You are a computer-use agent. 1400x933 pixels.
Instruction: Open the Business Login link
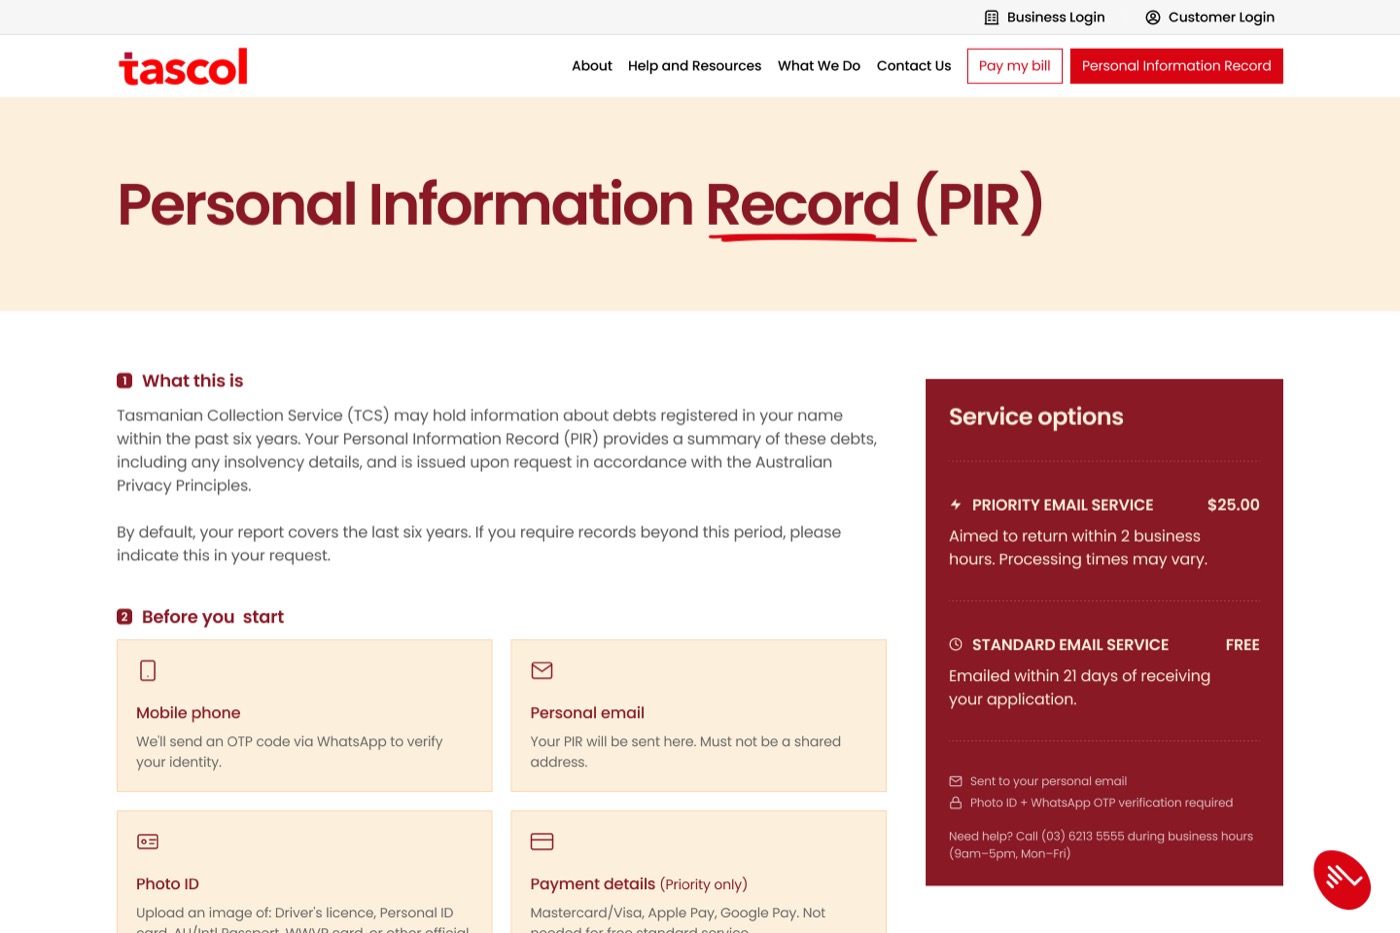click(x=1055, y=17)
